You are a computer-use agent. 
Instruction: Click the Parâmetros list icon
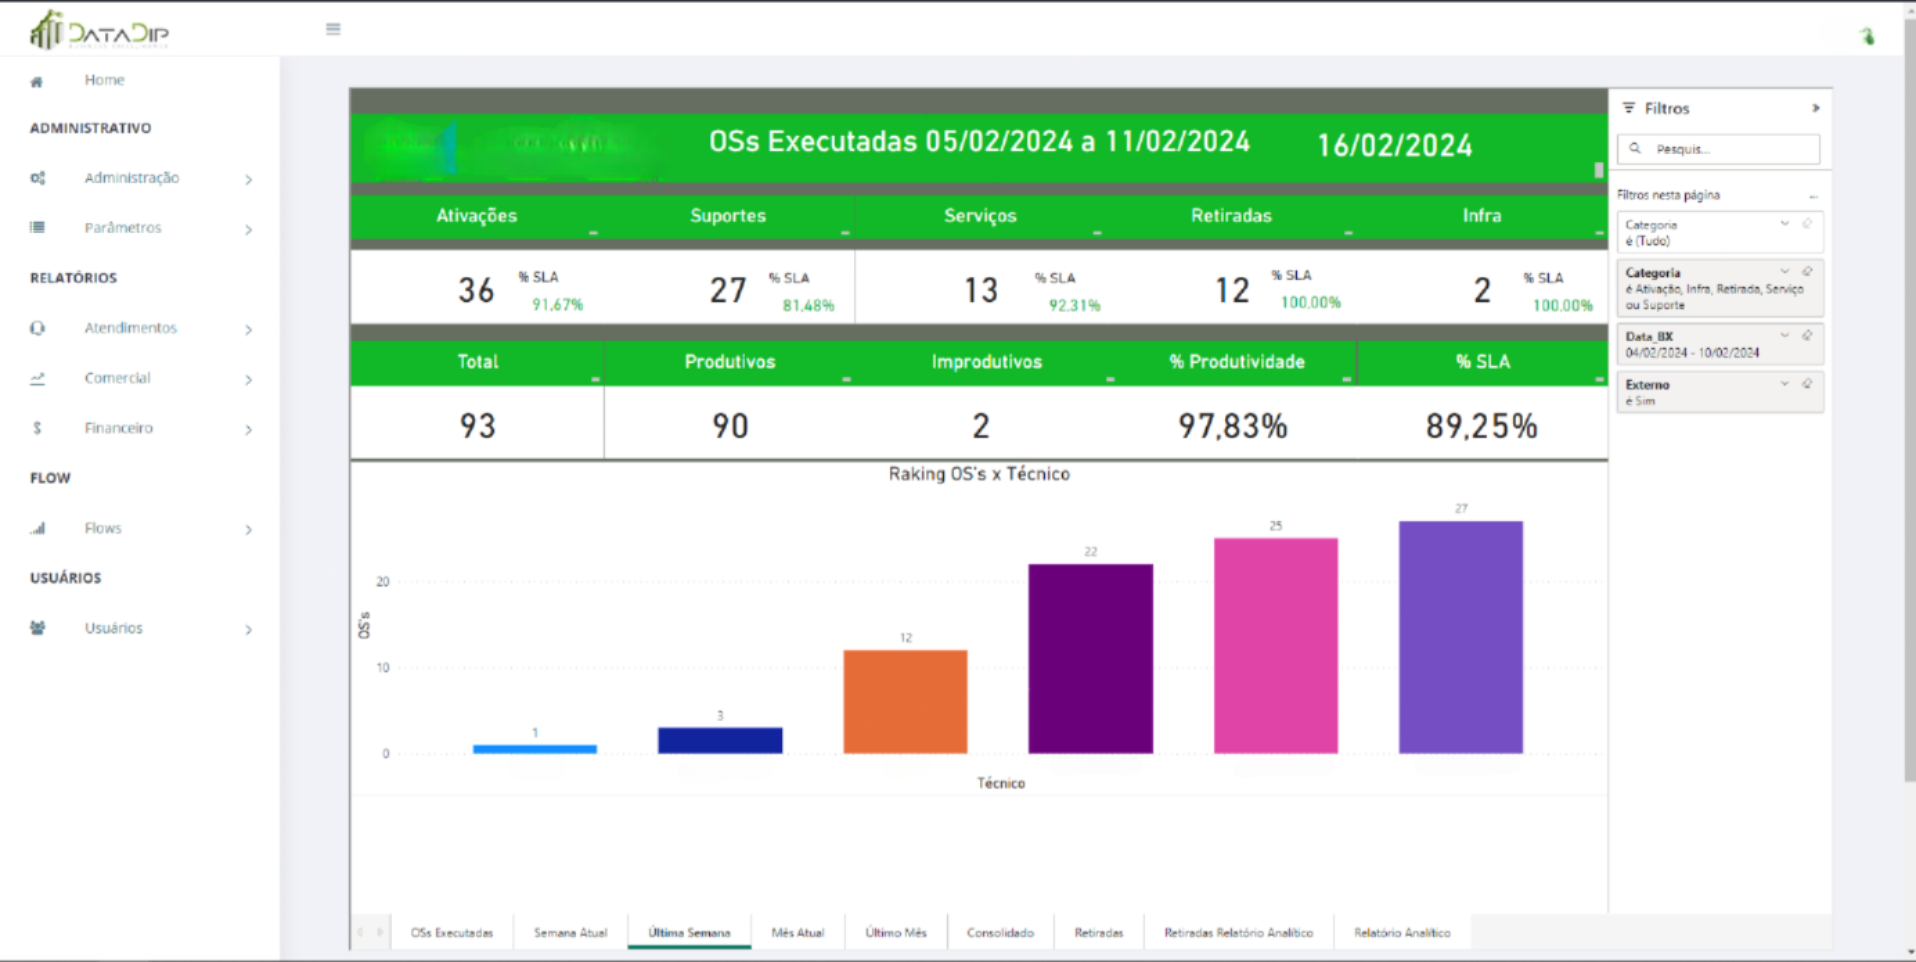[x=37, y=227]
